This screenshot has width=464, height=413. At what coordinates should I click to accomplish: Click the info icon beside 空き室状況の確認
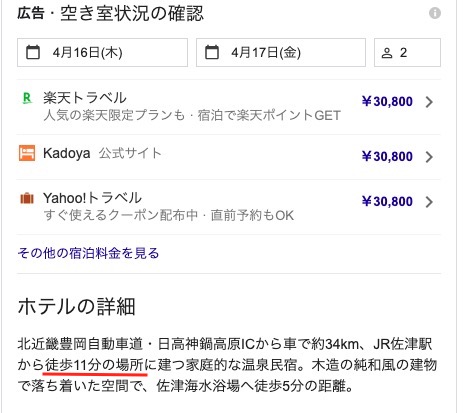point(435,13)
